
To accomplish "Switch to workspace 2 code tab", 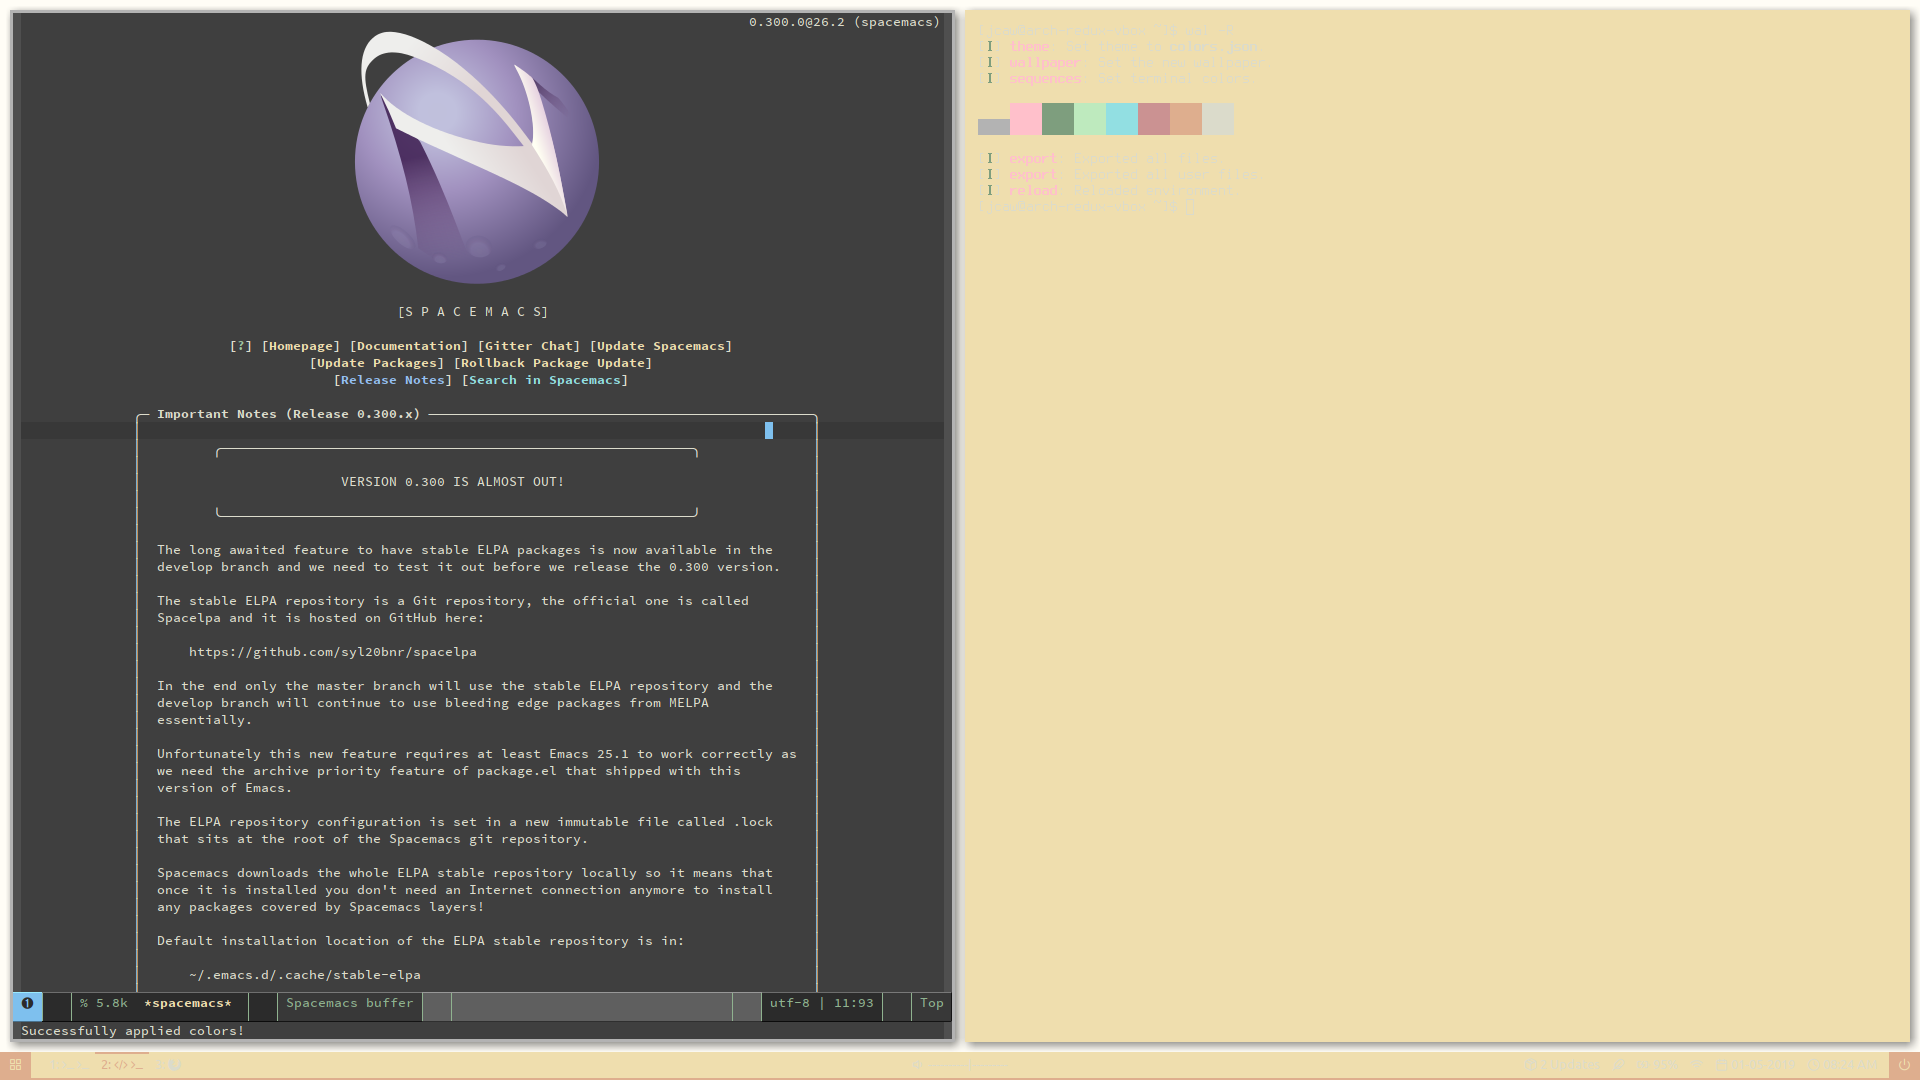I will point(122,1065).
